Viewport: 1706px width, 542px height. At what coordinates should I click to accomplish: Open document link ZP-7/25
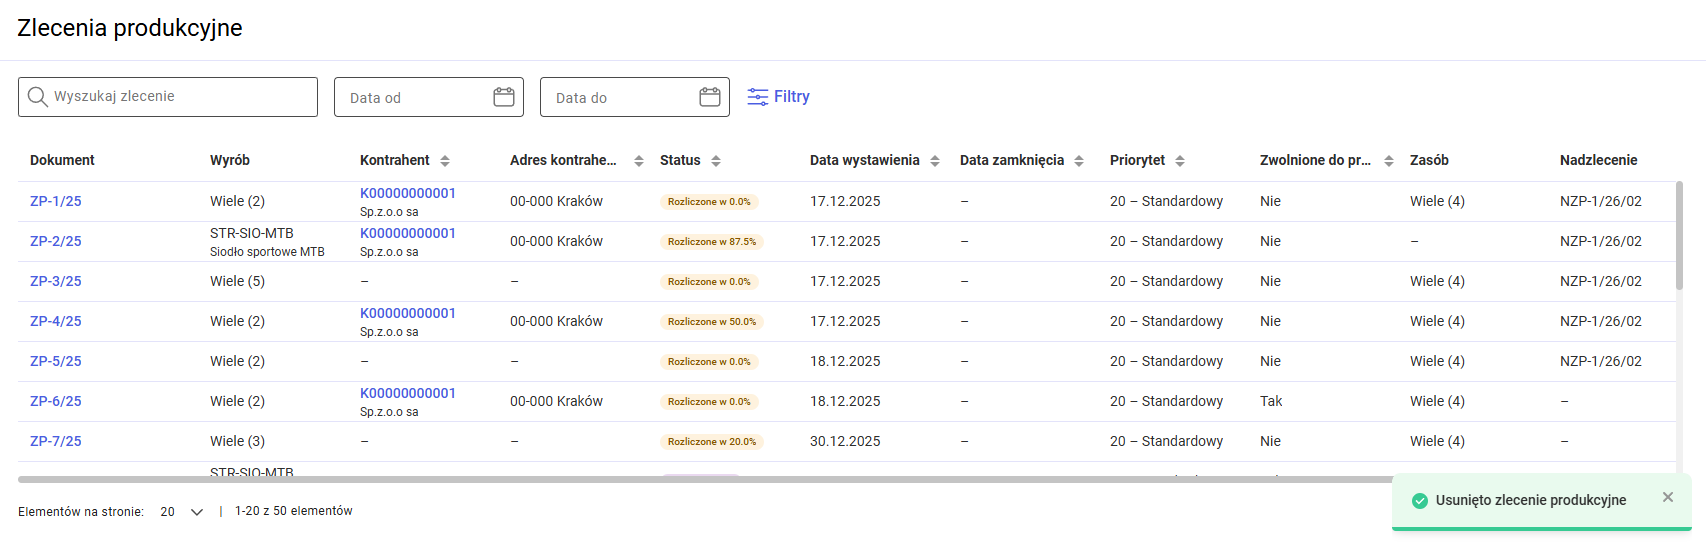coord(56,441)
